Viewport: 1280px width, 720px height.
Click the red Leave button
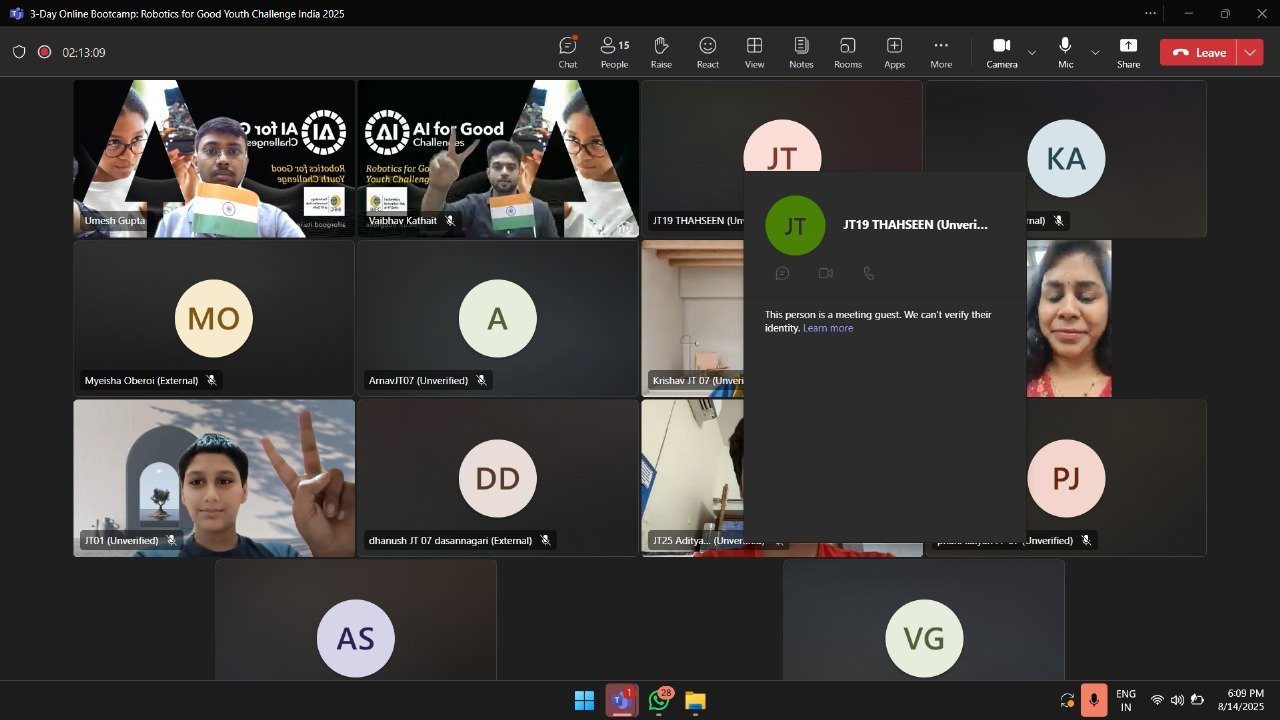point(1198,53)
